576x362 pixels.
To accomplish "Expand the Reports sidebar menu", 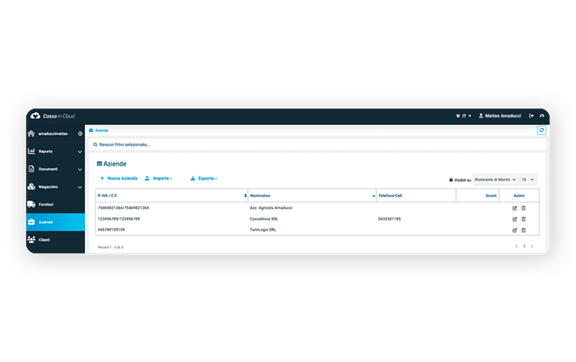I will pos(55,151).
